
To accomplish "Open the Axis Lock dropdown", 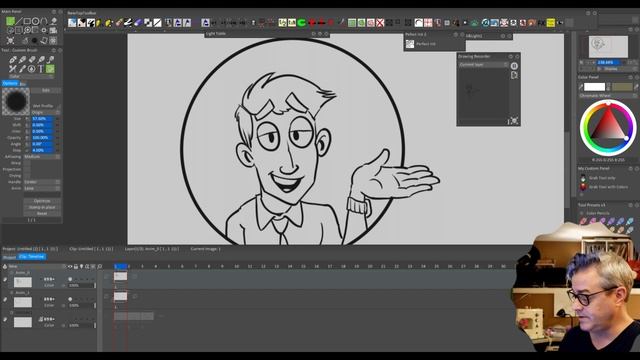I will pos(42,189).
